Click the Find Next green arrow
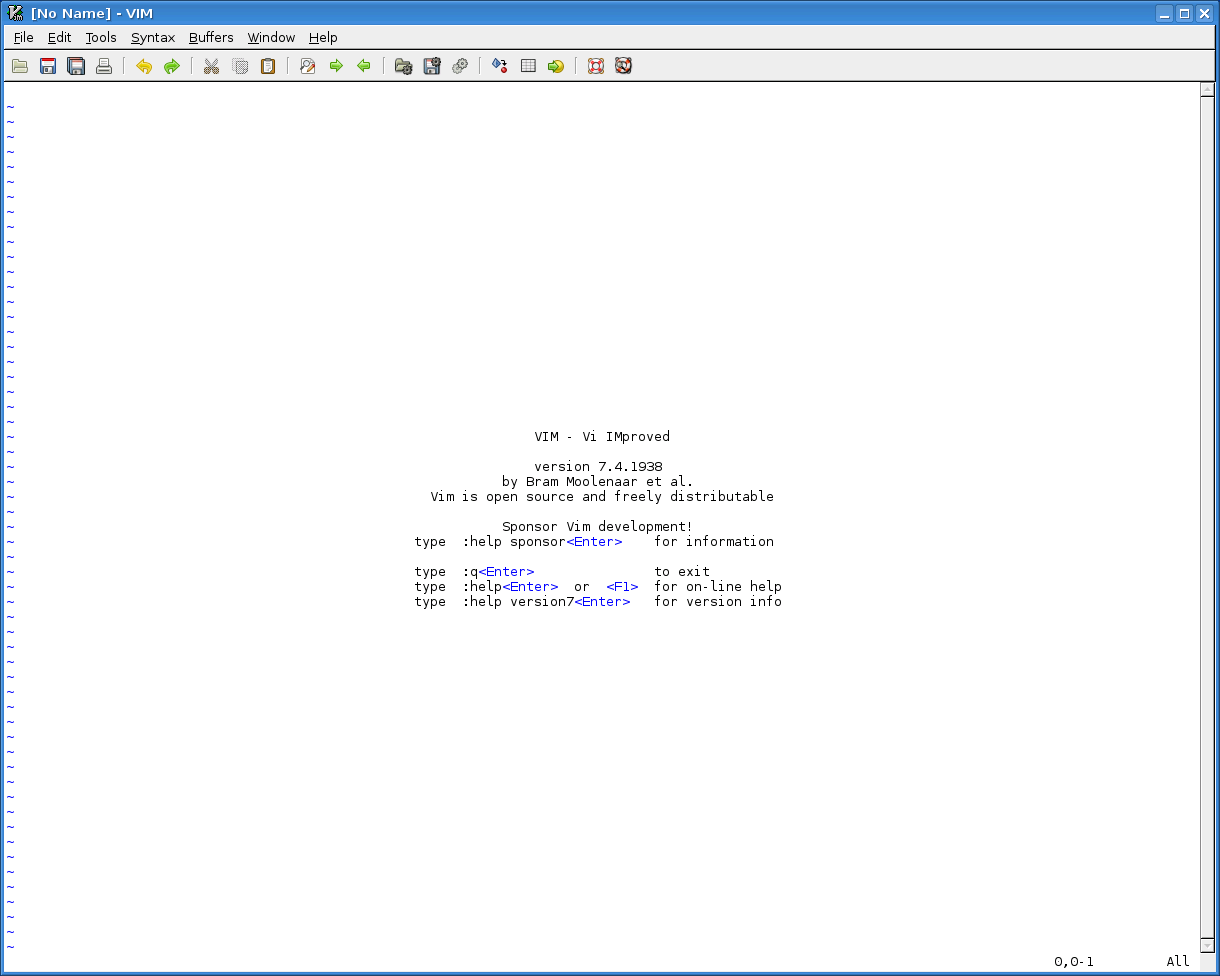 pyautogui.click(x=336, y=66)
